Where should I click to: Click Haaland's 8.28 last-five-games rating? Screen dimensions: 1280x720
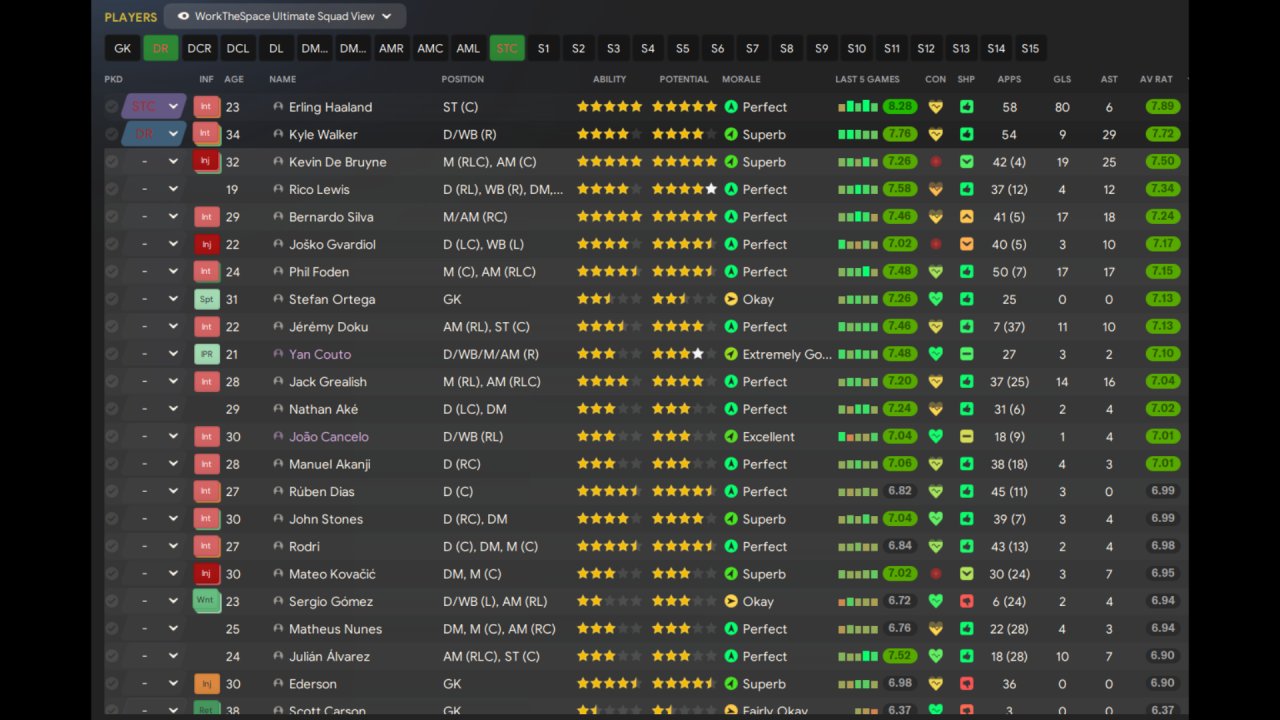click(900, 107)
